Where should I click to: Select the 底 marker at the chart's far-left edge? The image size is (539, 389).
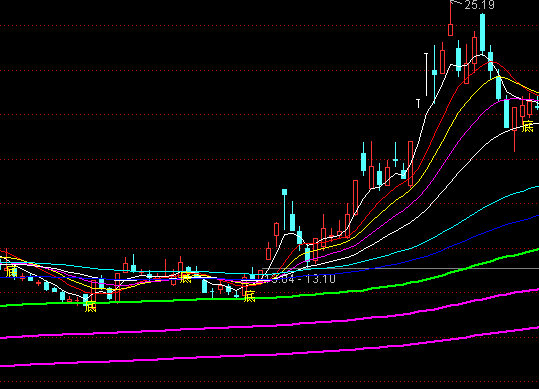click(11, 271)
